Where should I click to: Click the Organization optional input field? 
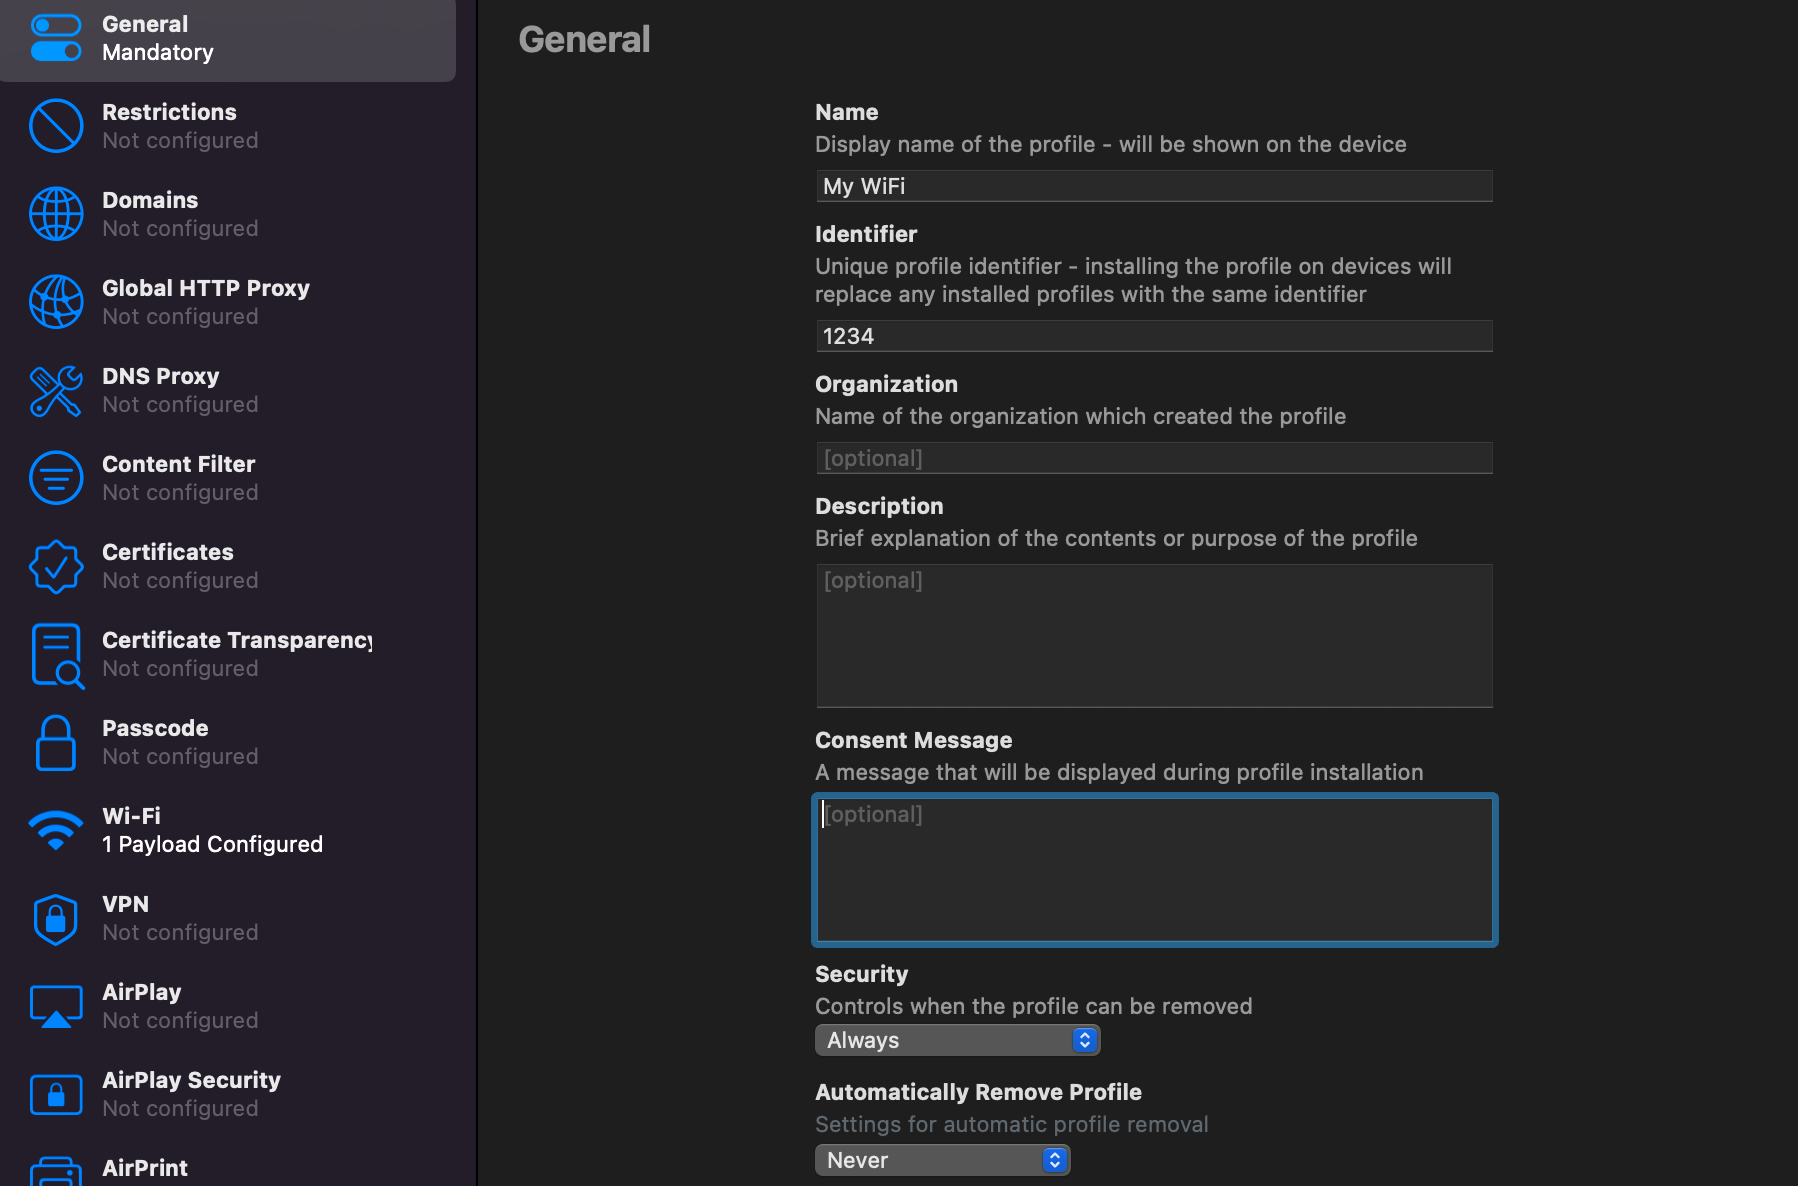1153,457
